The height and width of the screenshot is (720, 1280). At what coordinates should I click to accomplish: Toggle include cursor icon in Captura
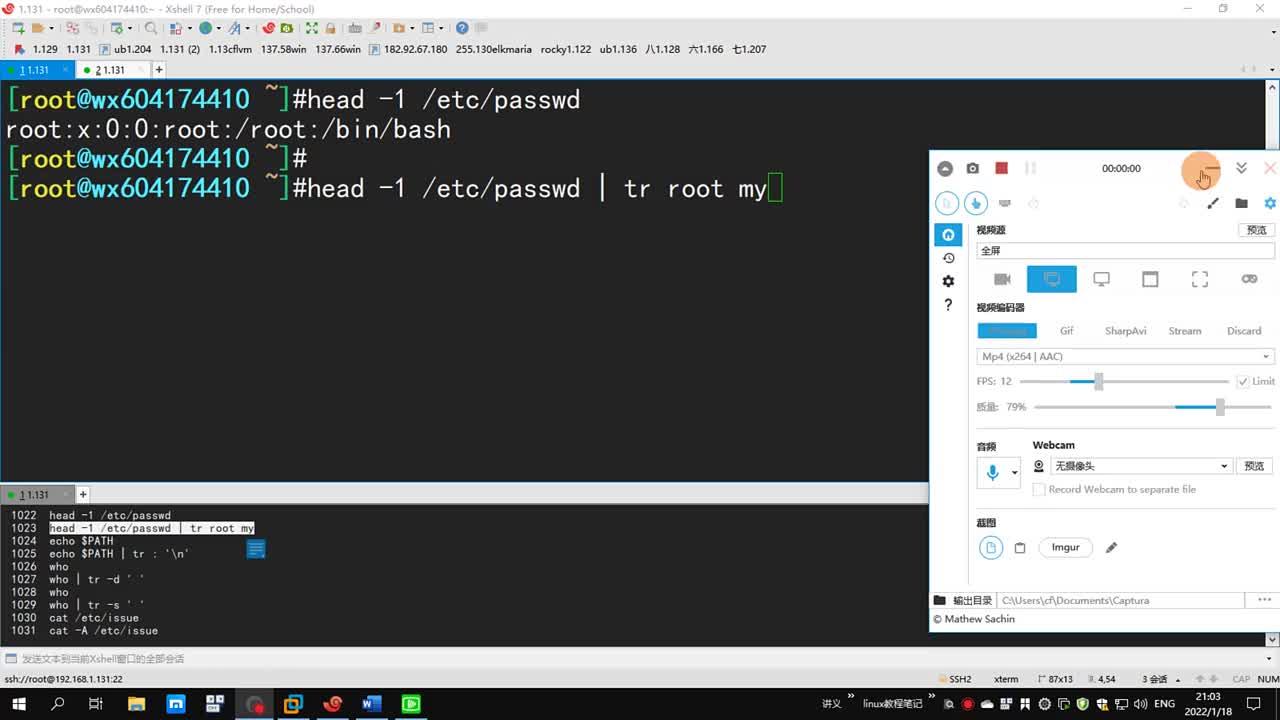point(946,203)
